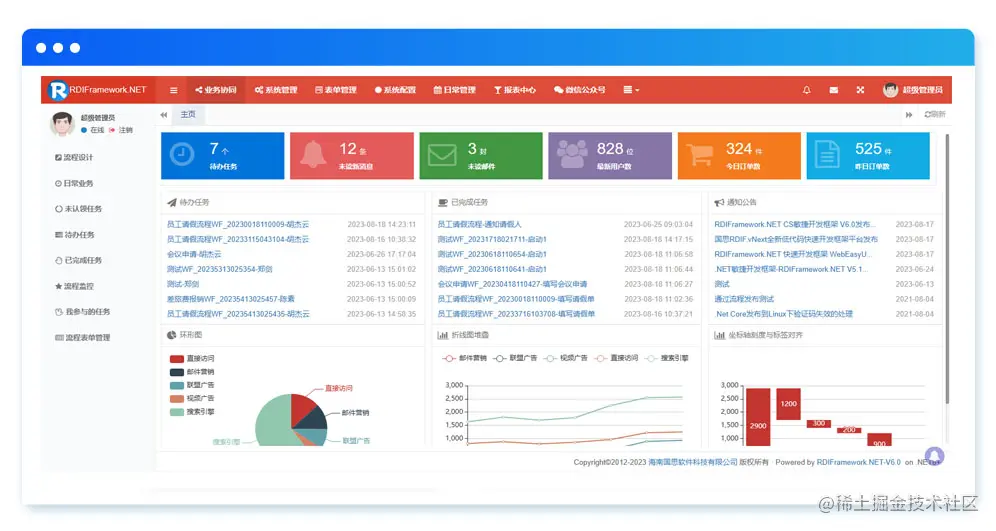Click the bell icon on 未读消息 card

313,154
